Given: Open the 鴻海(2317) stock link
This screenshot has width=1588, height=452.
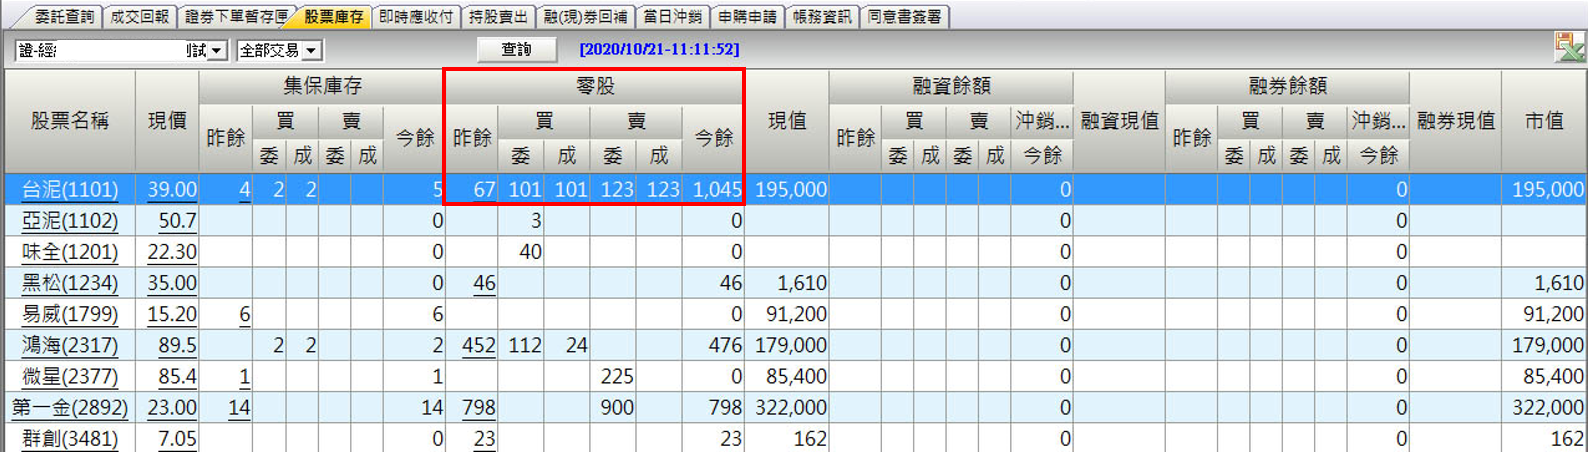Looking at the screenshot, I should (70, 346).
